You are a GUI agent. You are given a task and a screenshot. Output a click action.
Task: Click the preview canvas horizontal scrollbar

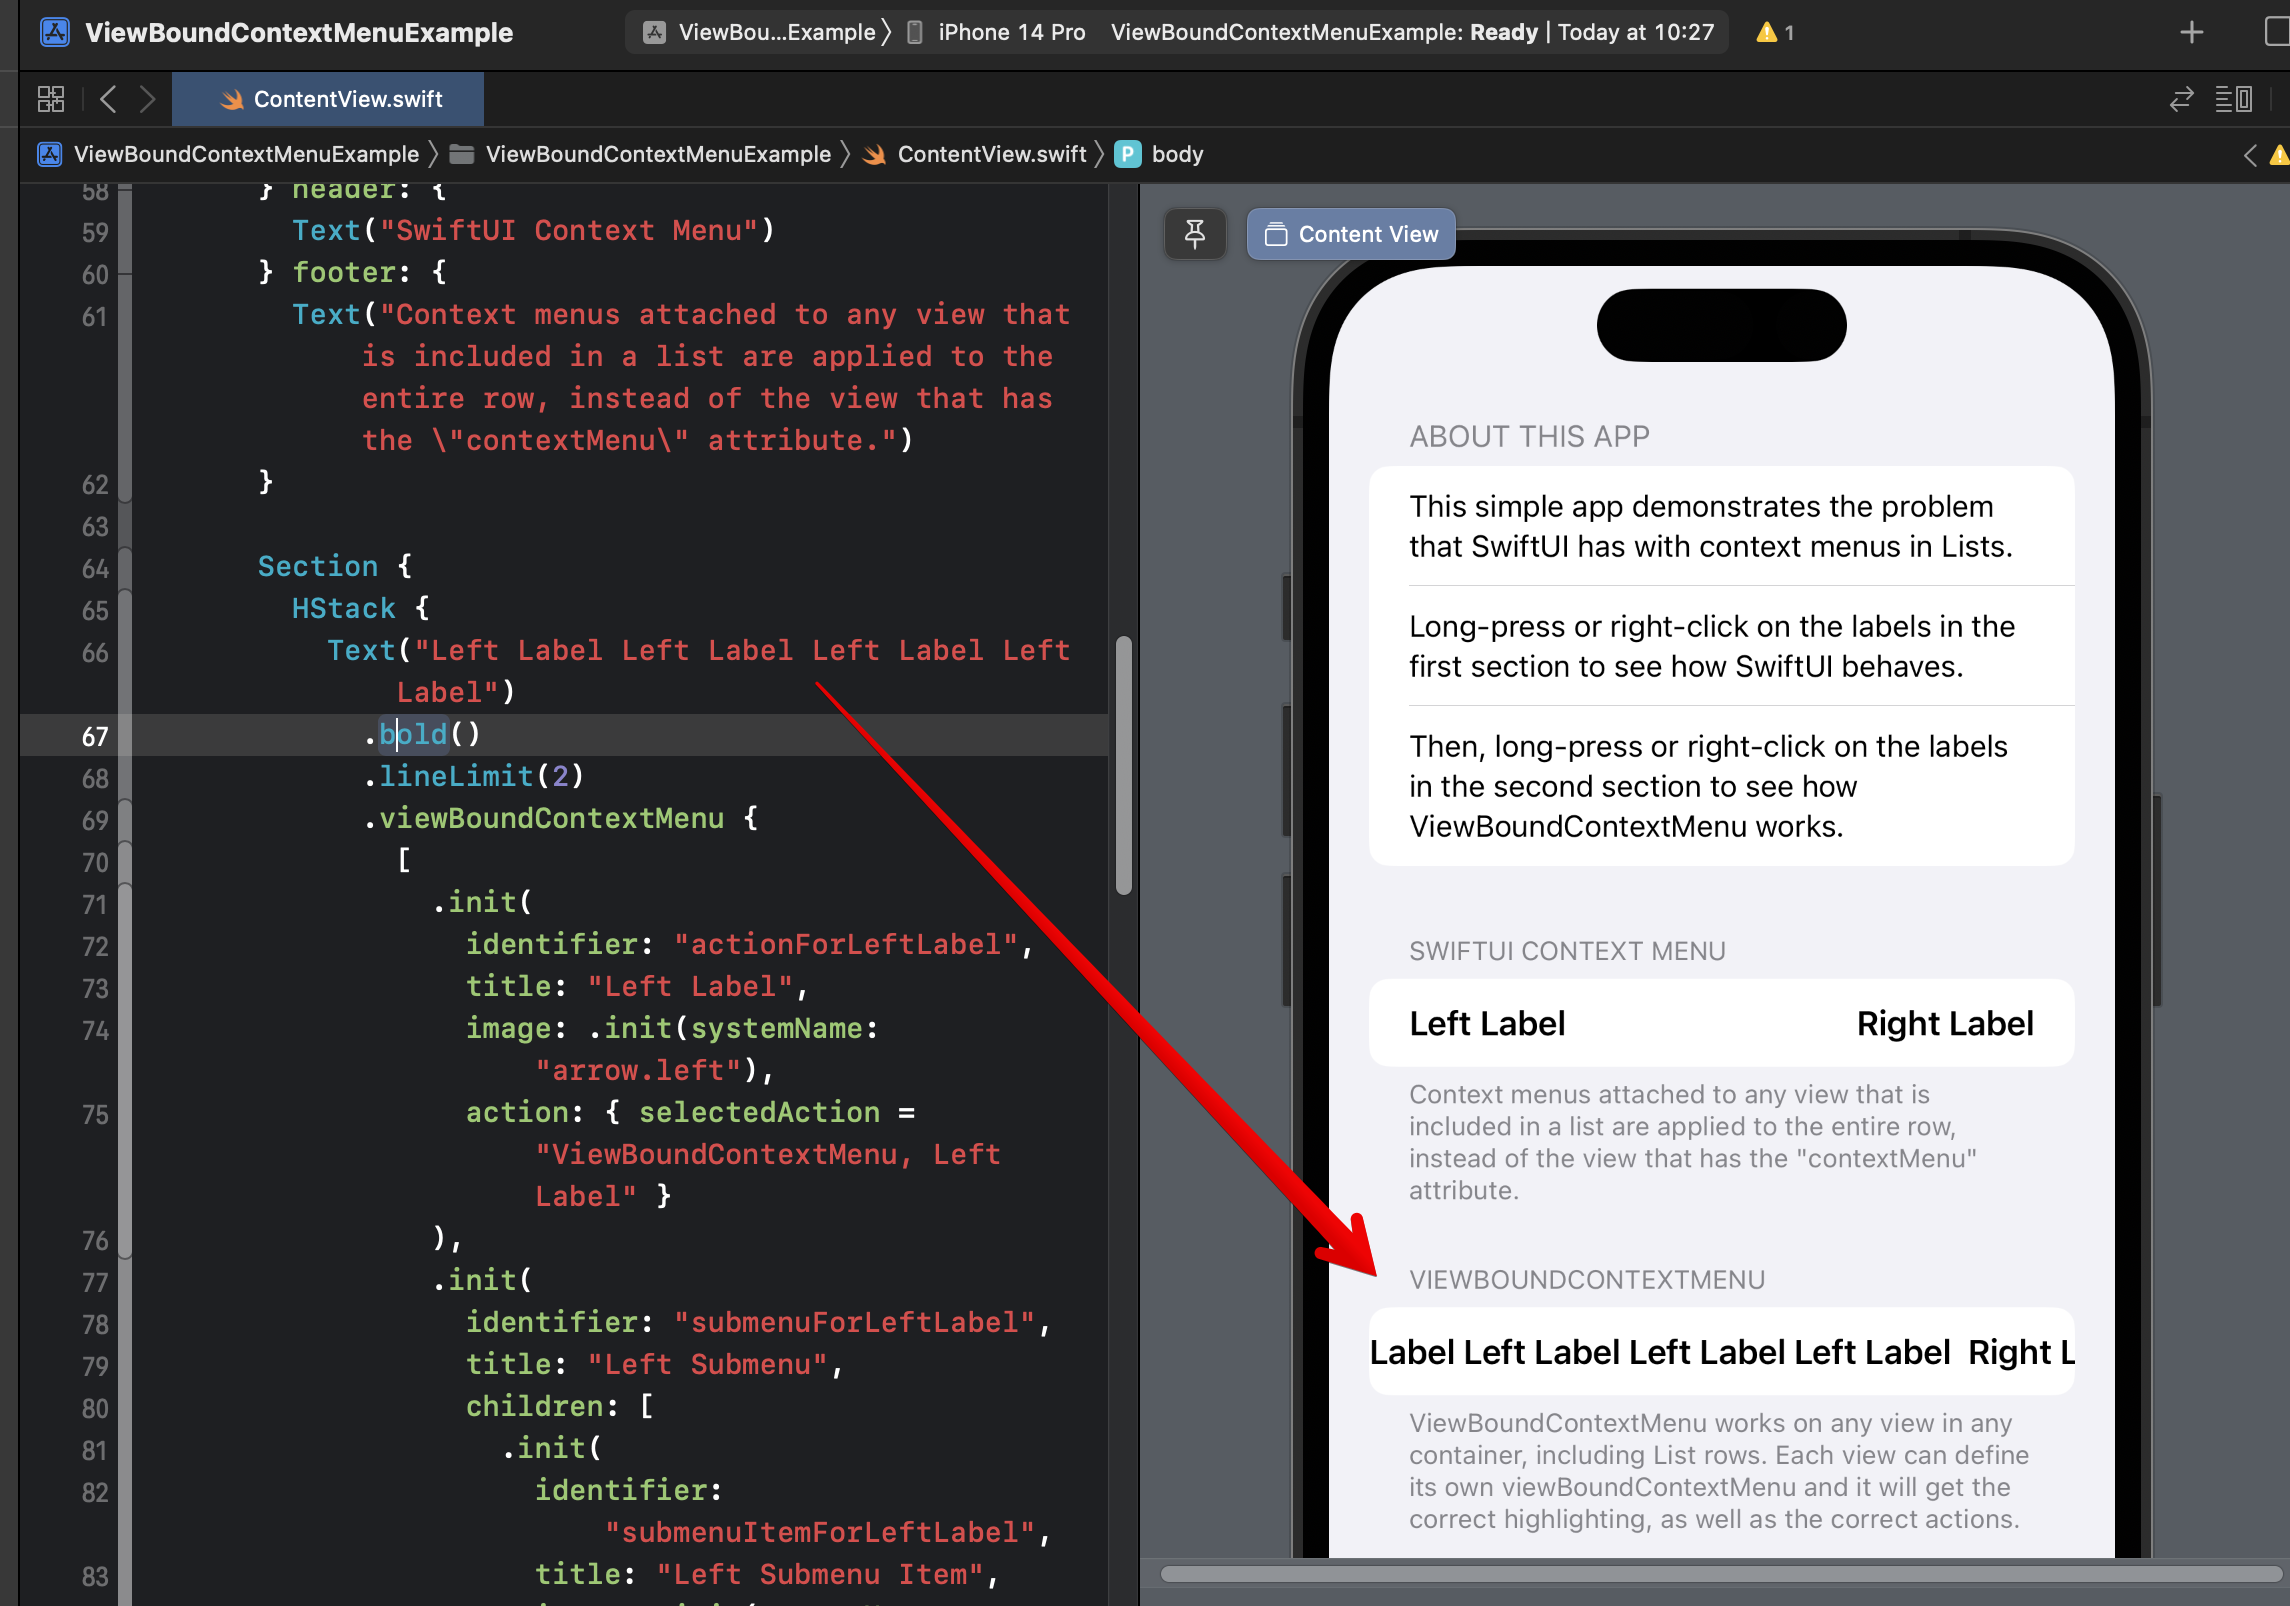1720,1573
